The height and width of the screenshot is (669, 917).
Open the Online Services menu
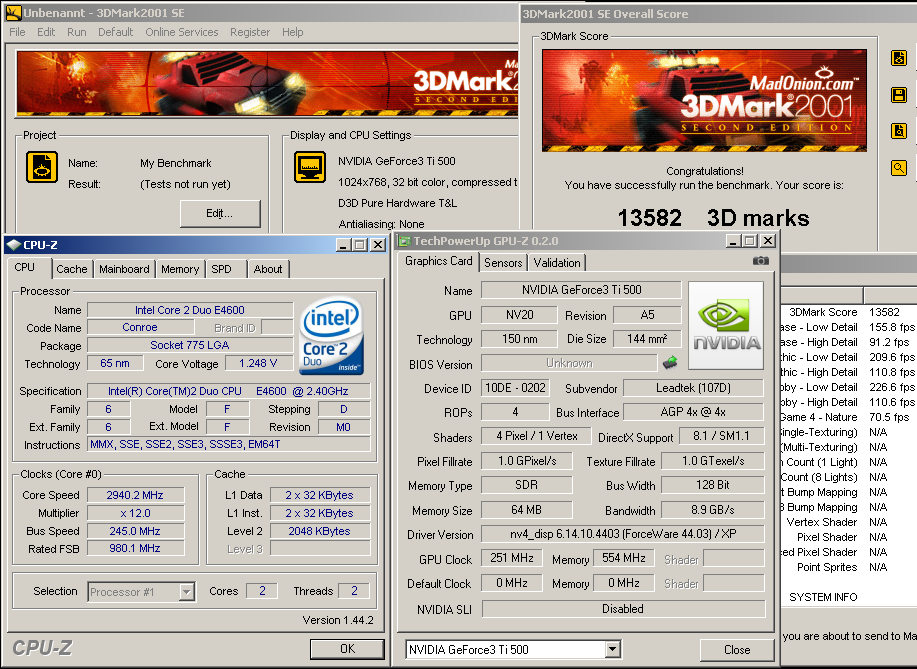181,32
